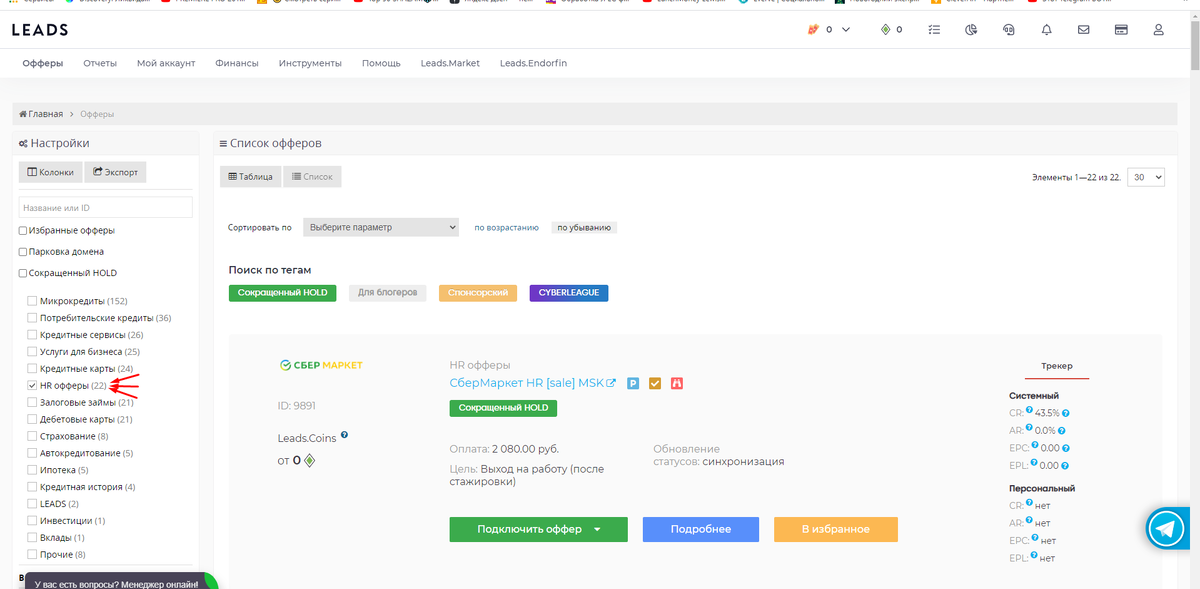Open external link icon after СберМаркет HR title
Screen dimensions: 1200x589
(611, 383)
